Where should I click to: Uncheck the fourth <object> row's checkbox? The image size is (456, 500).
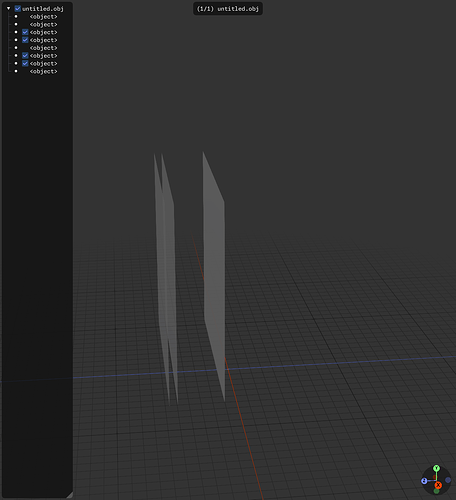(25, 40)
